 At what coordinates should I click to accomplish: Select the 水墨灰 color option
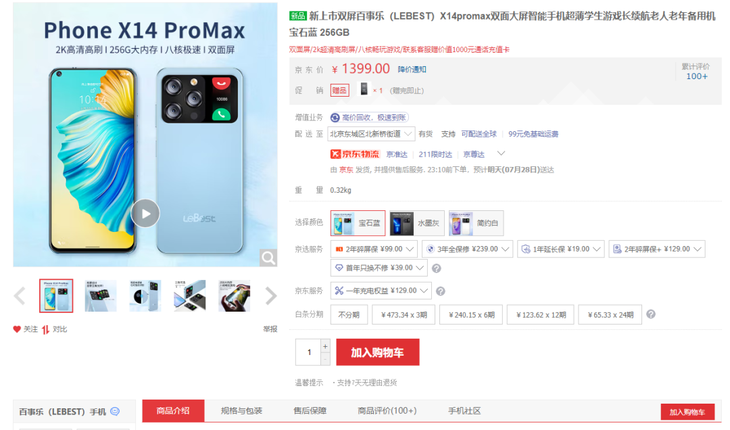416,223
